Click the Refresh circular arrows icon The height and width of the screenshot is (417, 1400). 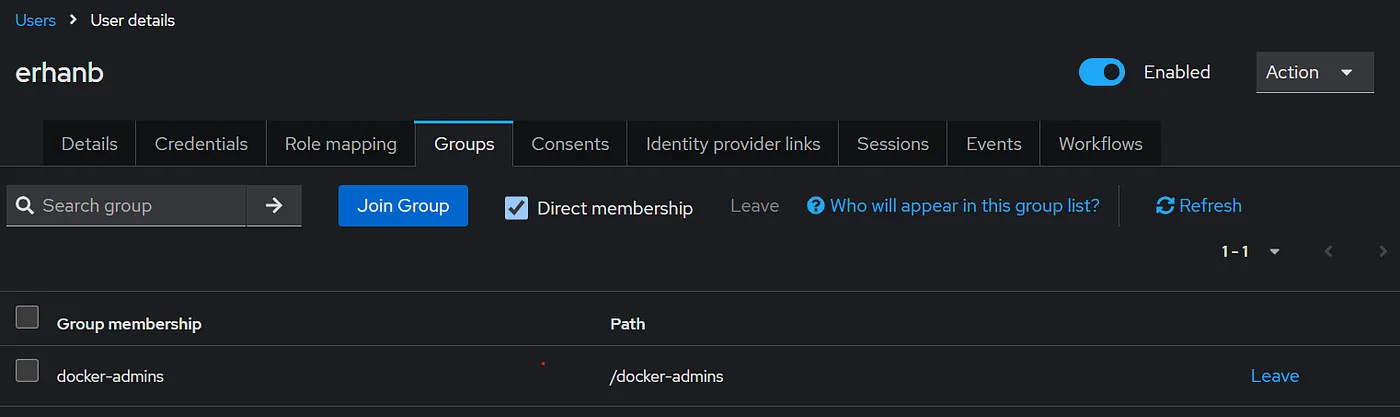click(1165, 205)
